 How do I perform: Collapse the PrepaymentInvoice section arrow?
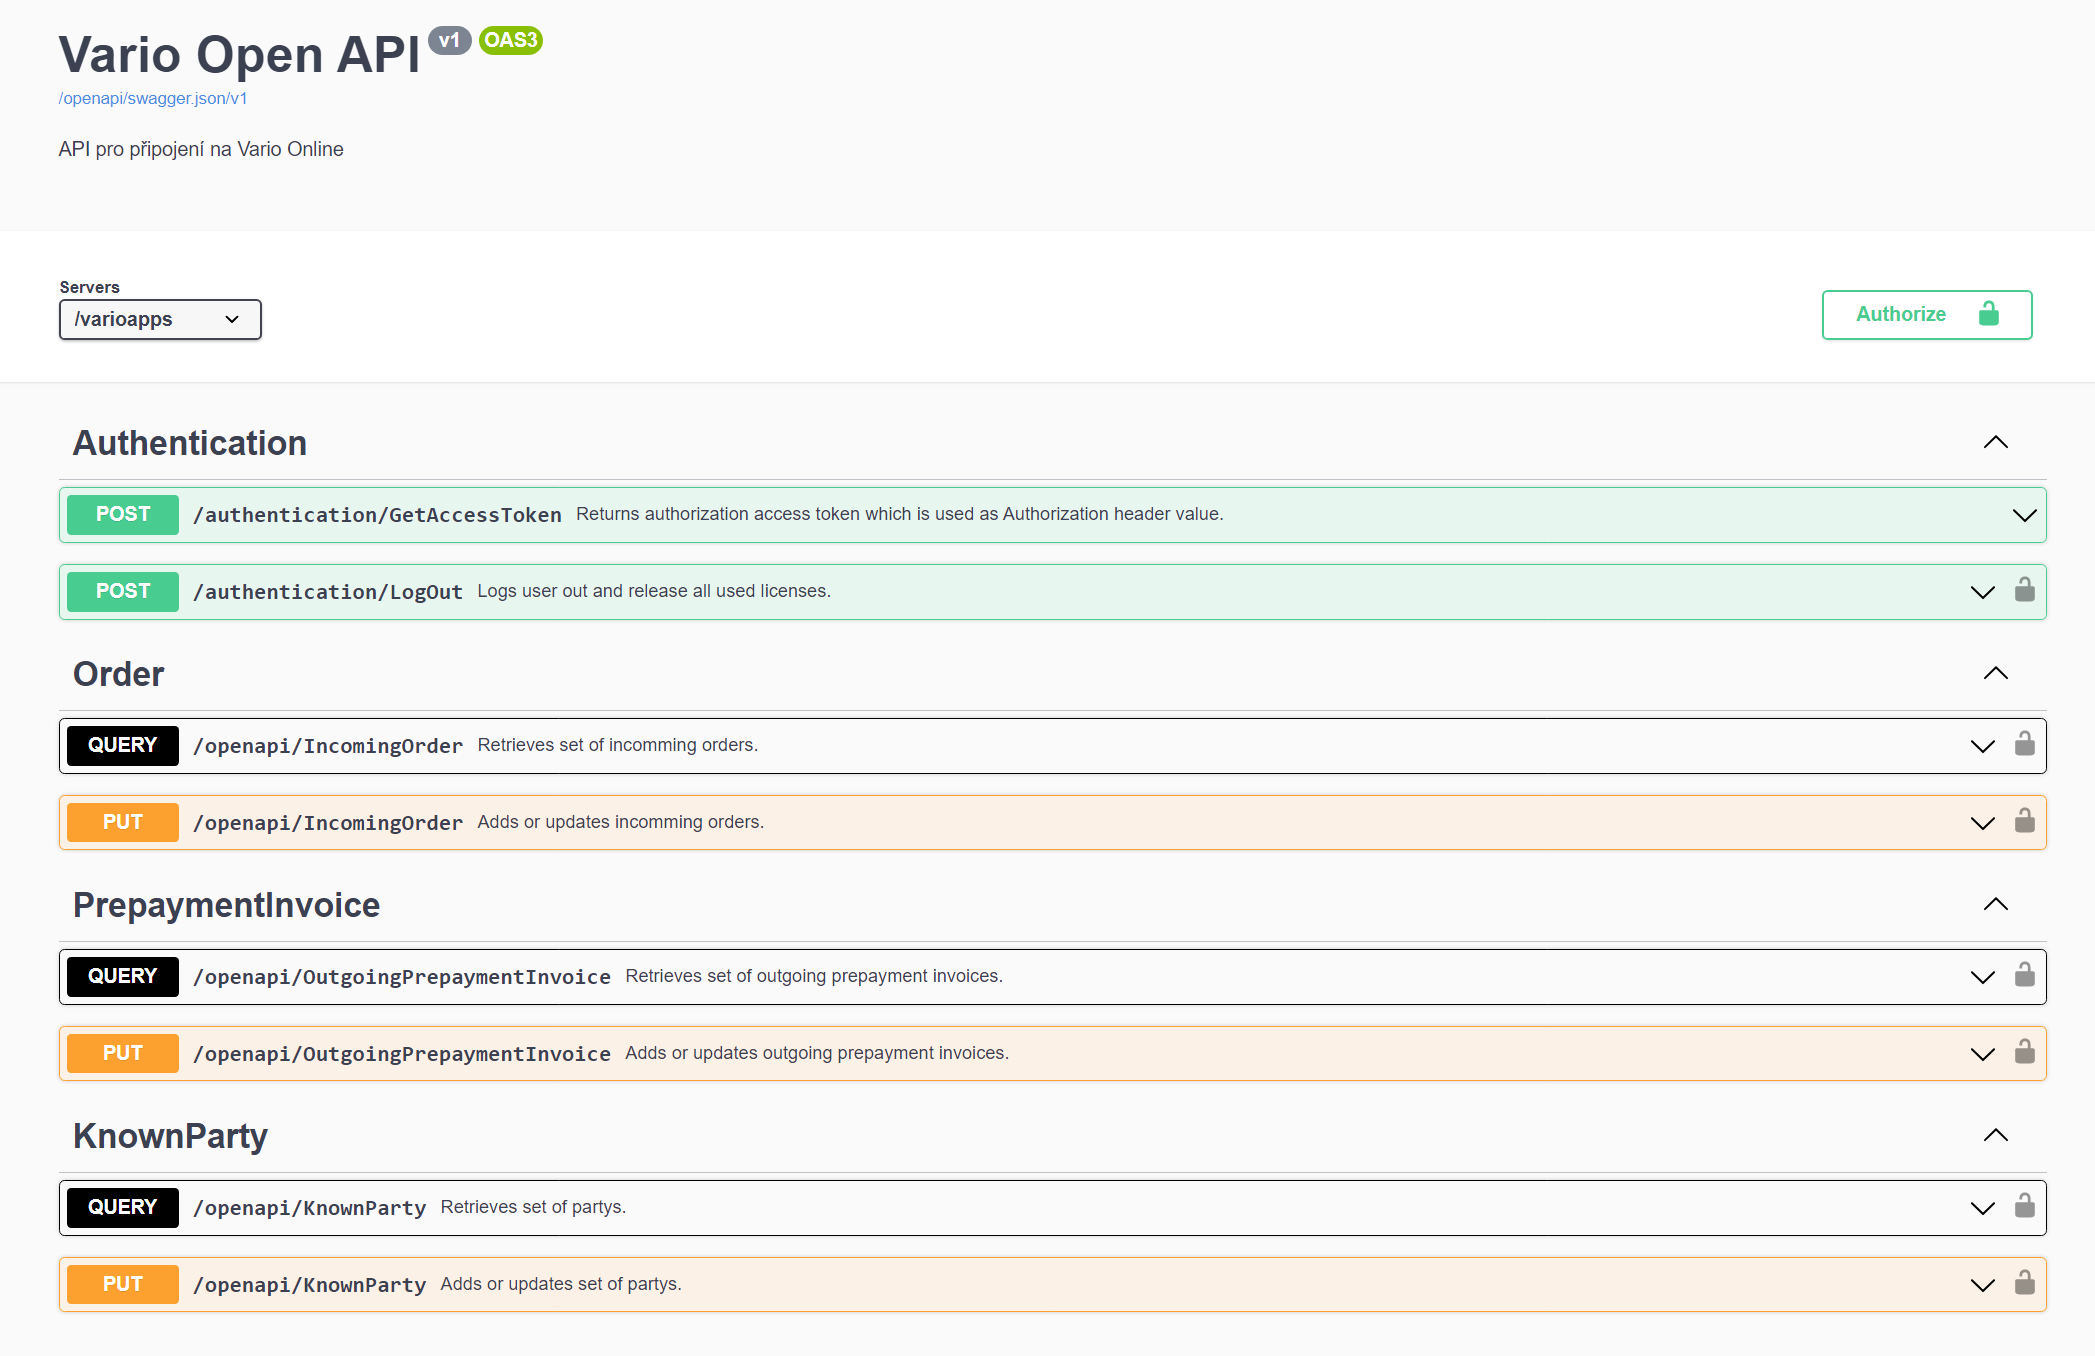click(x=1995, y=904)
